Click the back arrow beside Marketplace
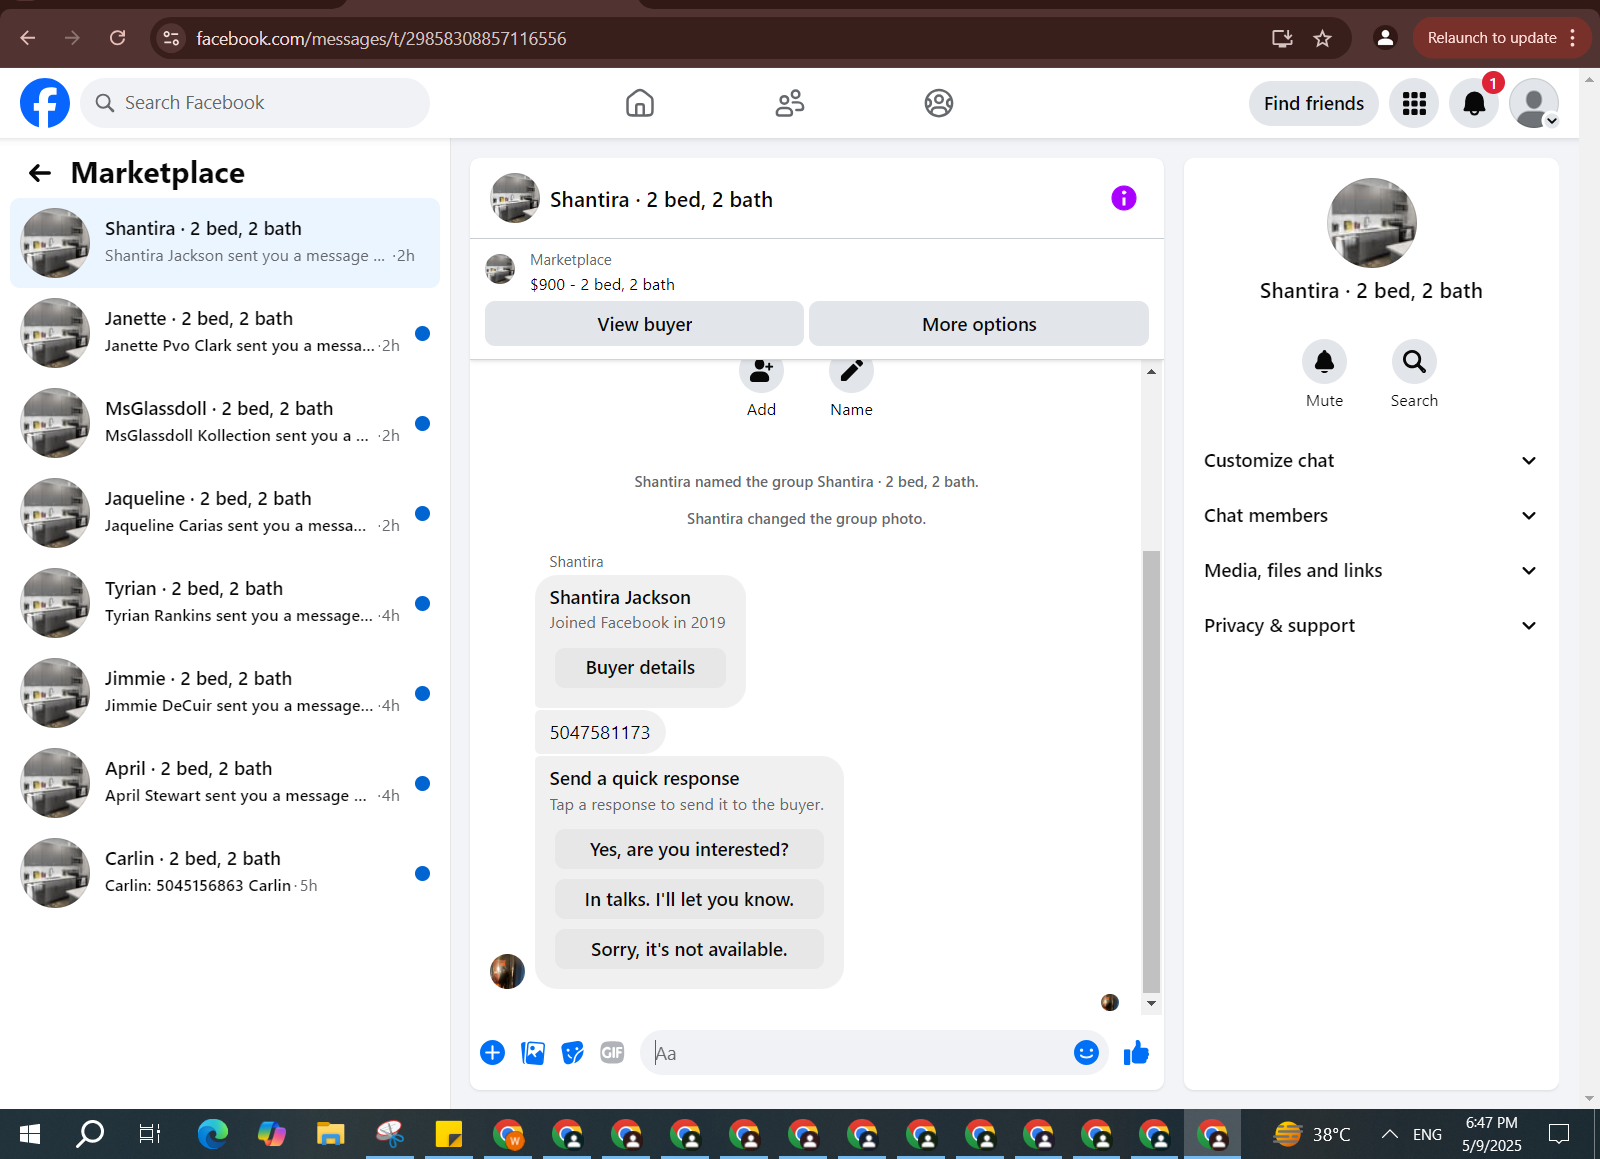1600x1159 pixels. tap(40, 173)
